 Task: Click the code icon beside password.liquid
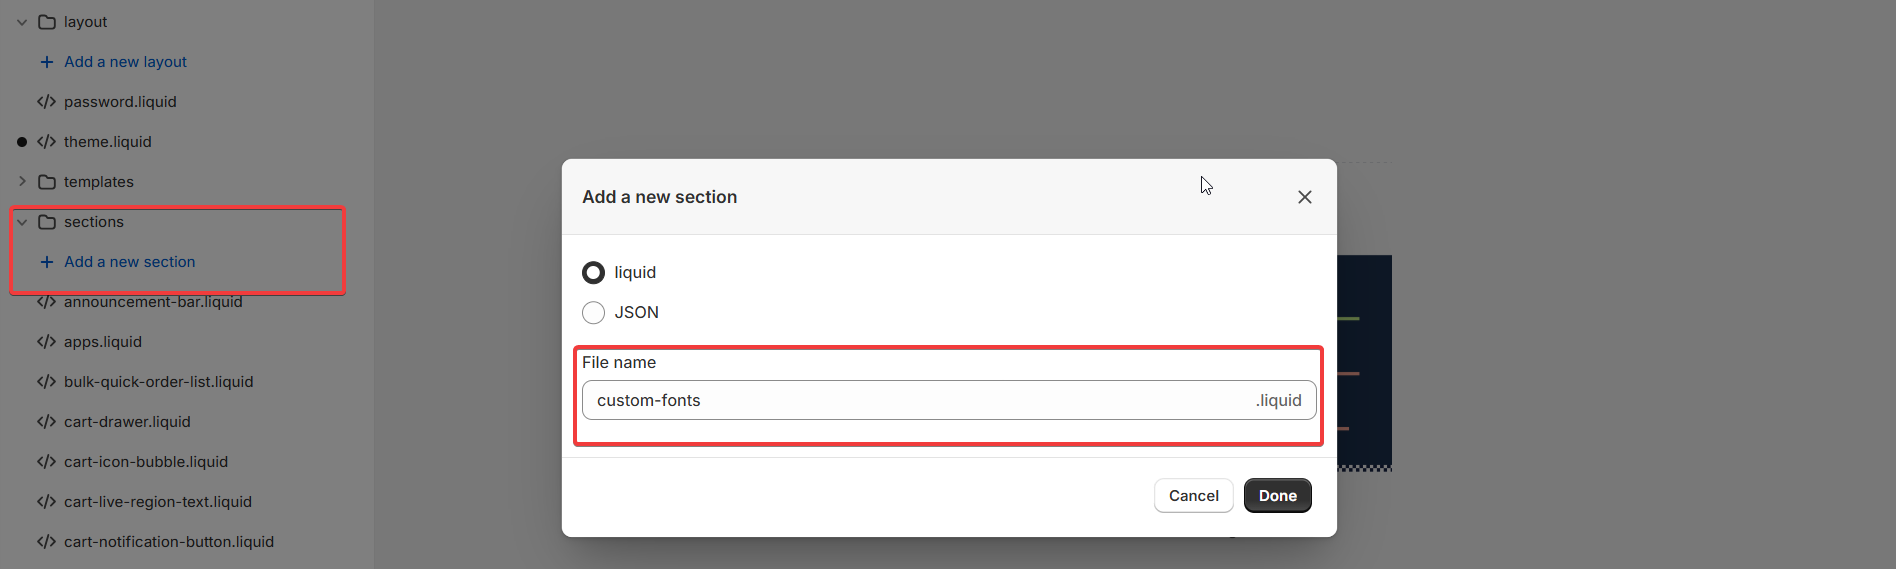point(46,102)
